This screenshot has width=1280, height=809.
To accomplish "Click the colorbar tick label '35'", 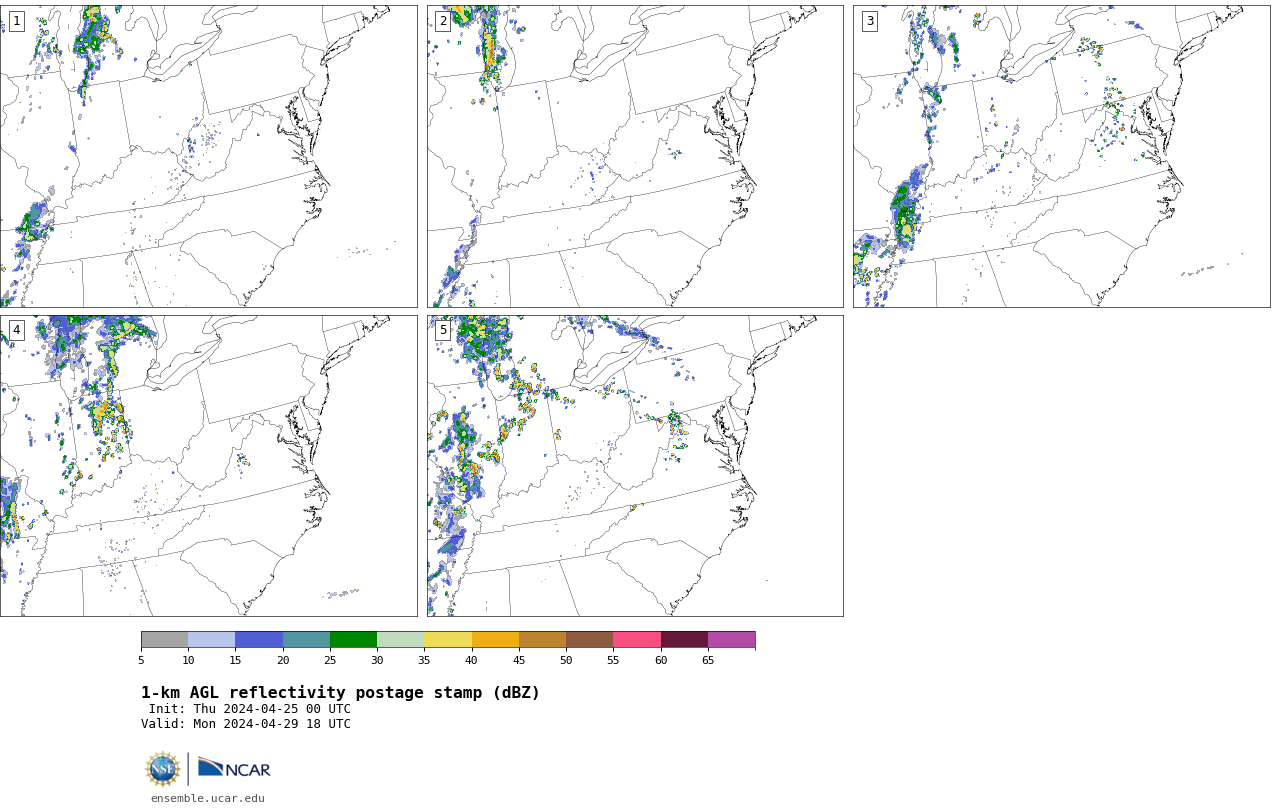I will pos(424,660).
